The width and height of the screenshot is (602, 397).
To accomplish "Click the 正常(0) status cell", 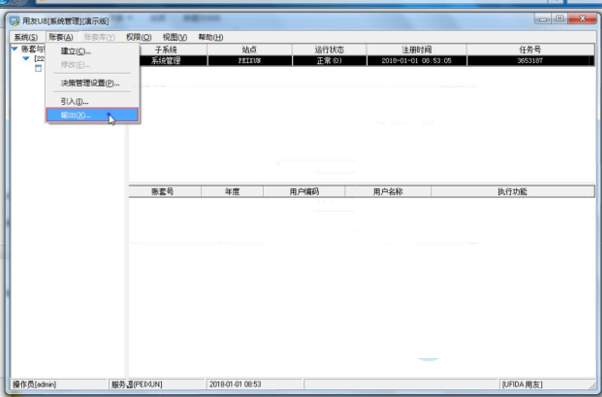I will coord(329,61).
